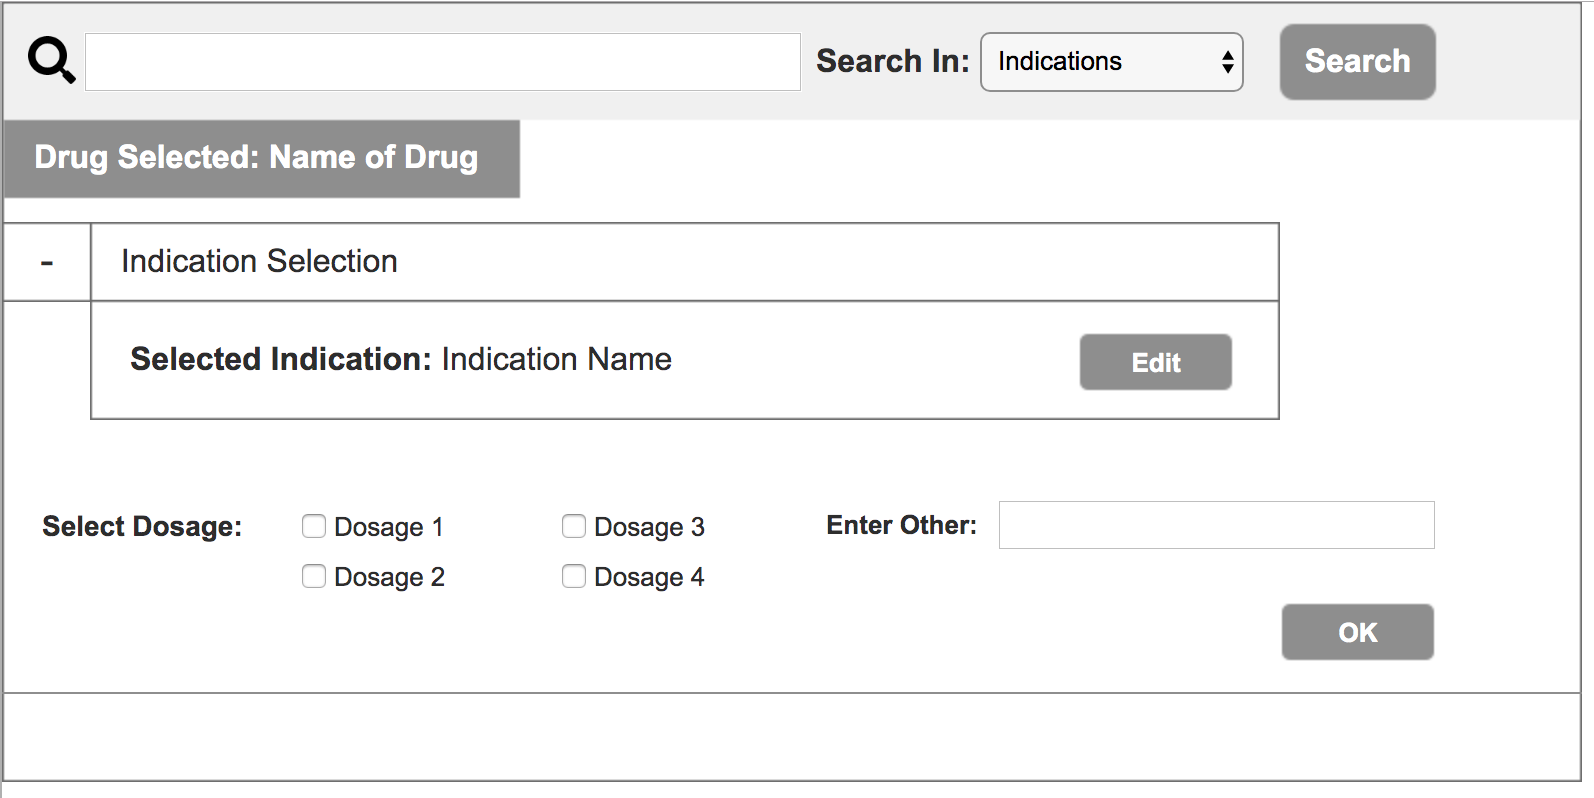Enable the Dosage 2 checkbox

coord(314,576)
